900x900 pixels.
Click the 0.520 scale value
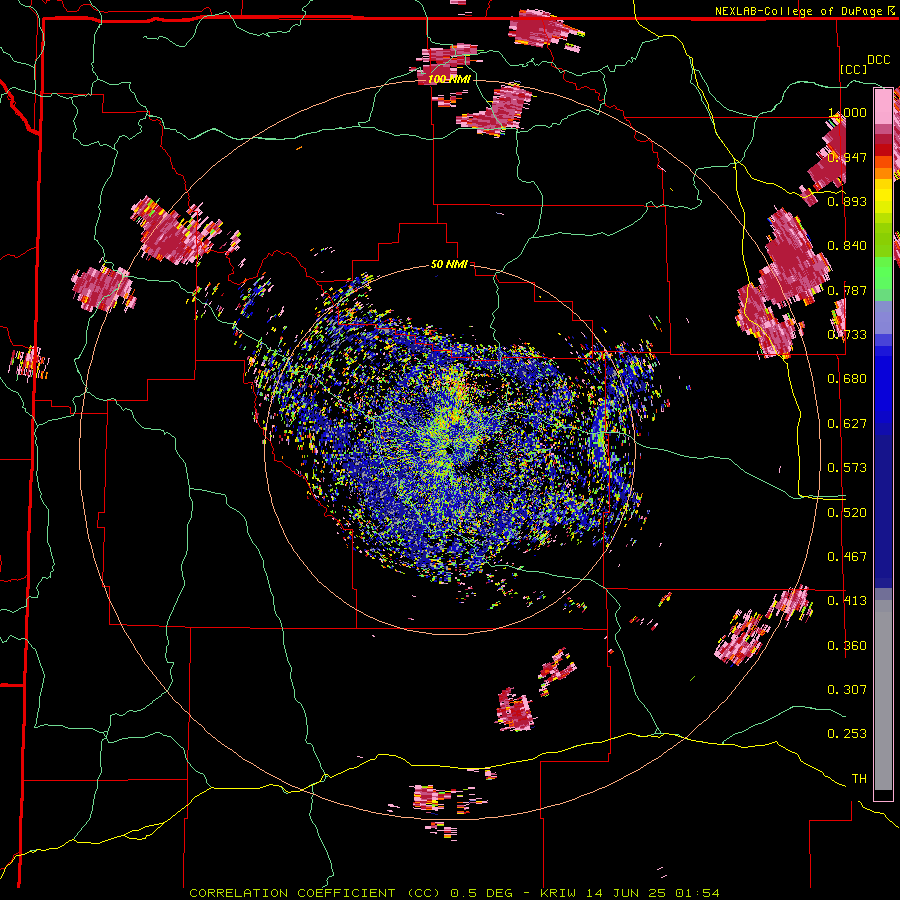847,512
